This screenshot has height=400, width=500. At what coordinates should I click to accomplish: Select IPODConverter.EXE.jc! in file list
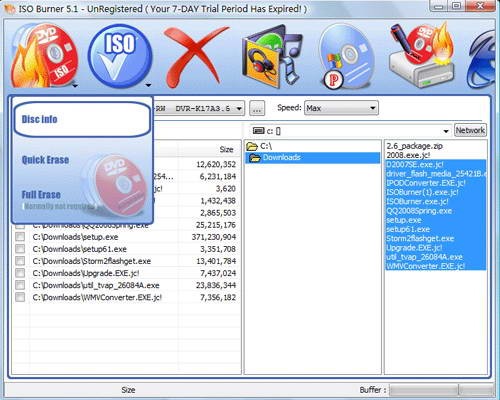(435, 183)
